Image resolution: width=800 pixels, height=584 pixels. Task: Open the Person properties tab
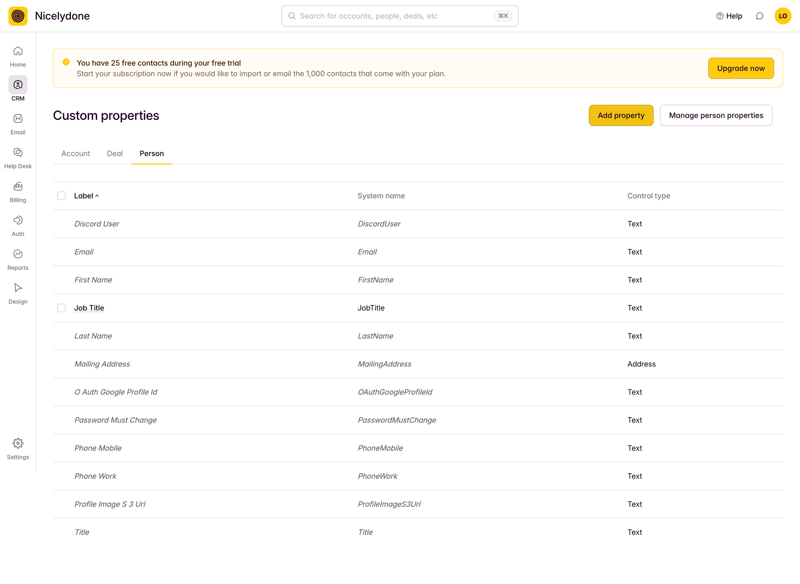pyautogui.click(x=152, y=153)
